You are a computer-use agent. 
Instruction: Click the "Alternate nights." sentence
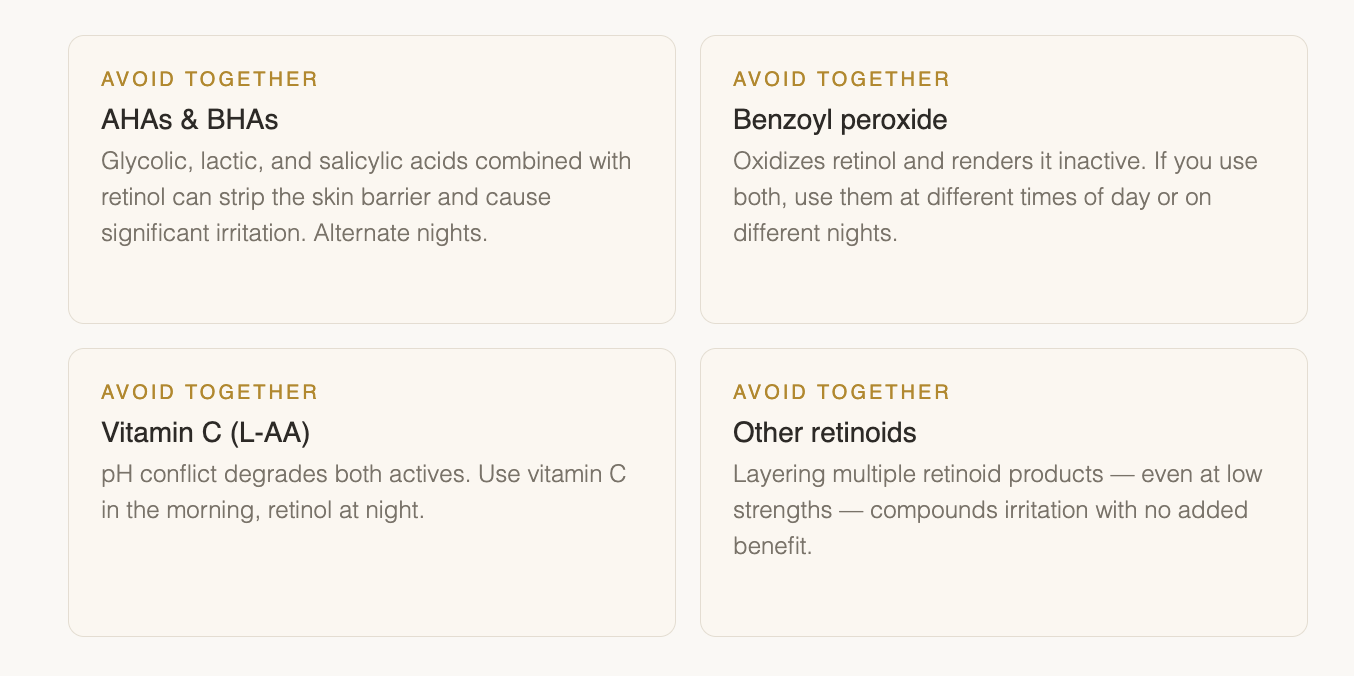(x=400, y=234)
